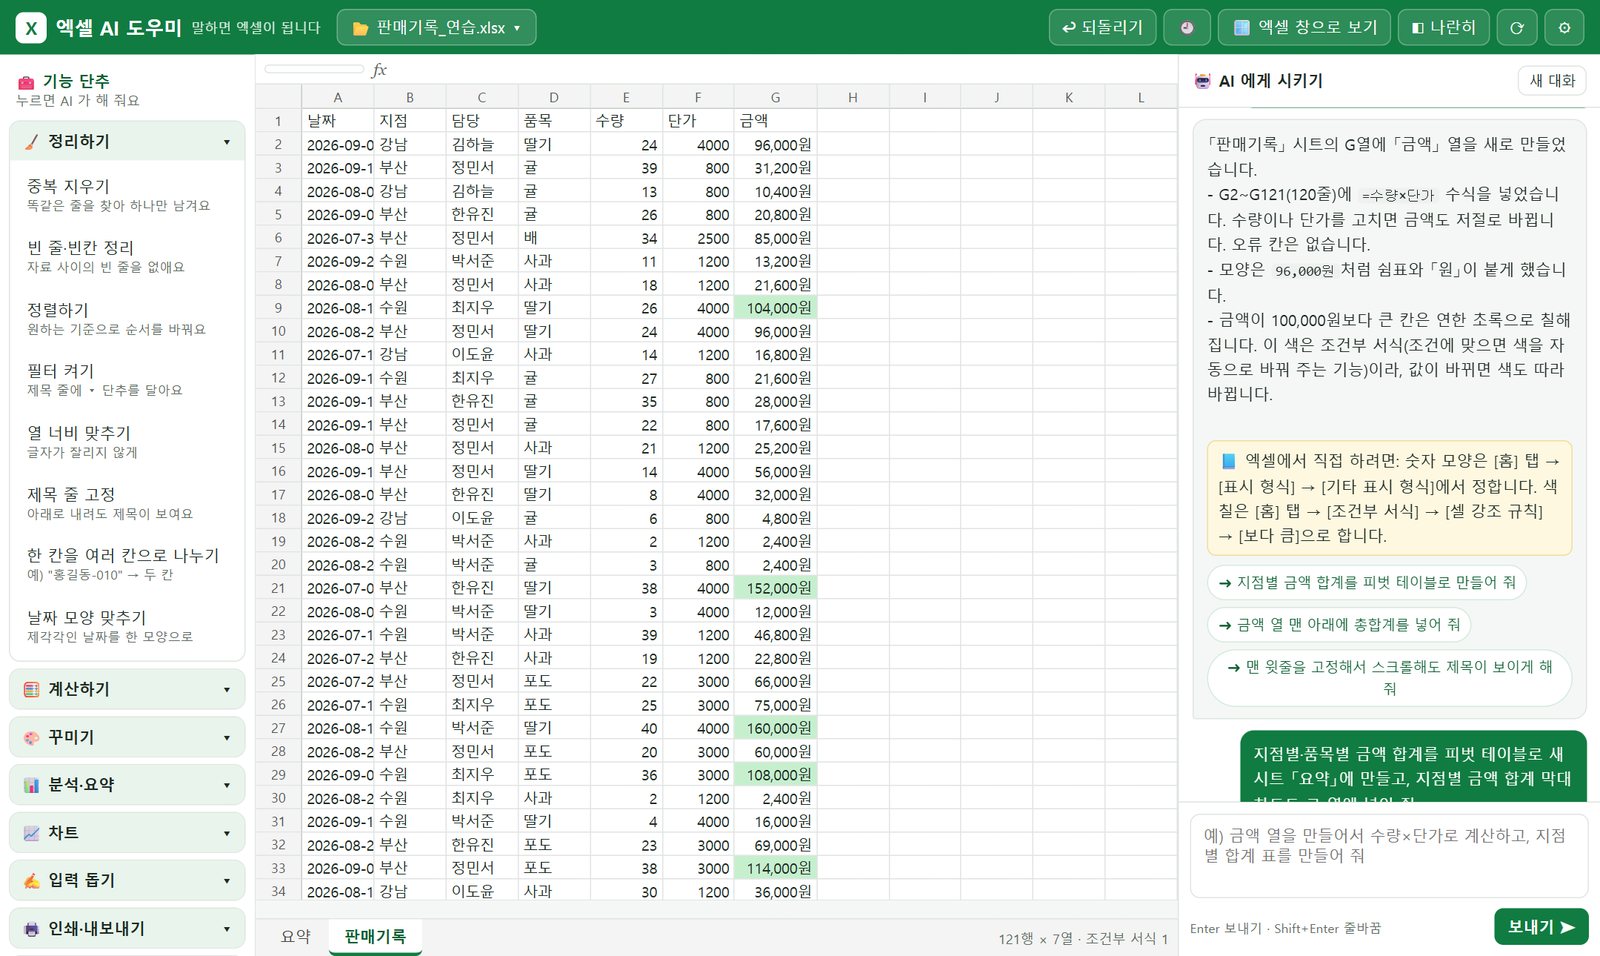Collapse the 정리하기 section
This screenshot has height=956, width=1600.
(127, 142)
